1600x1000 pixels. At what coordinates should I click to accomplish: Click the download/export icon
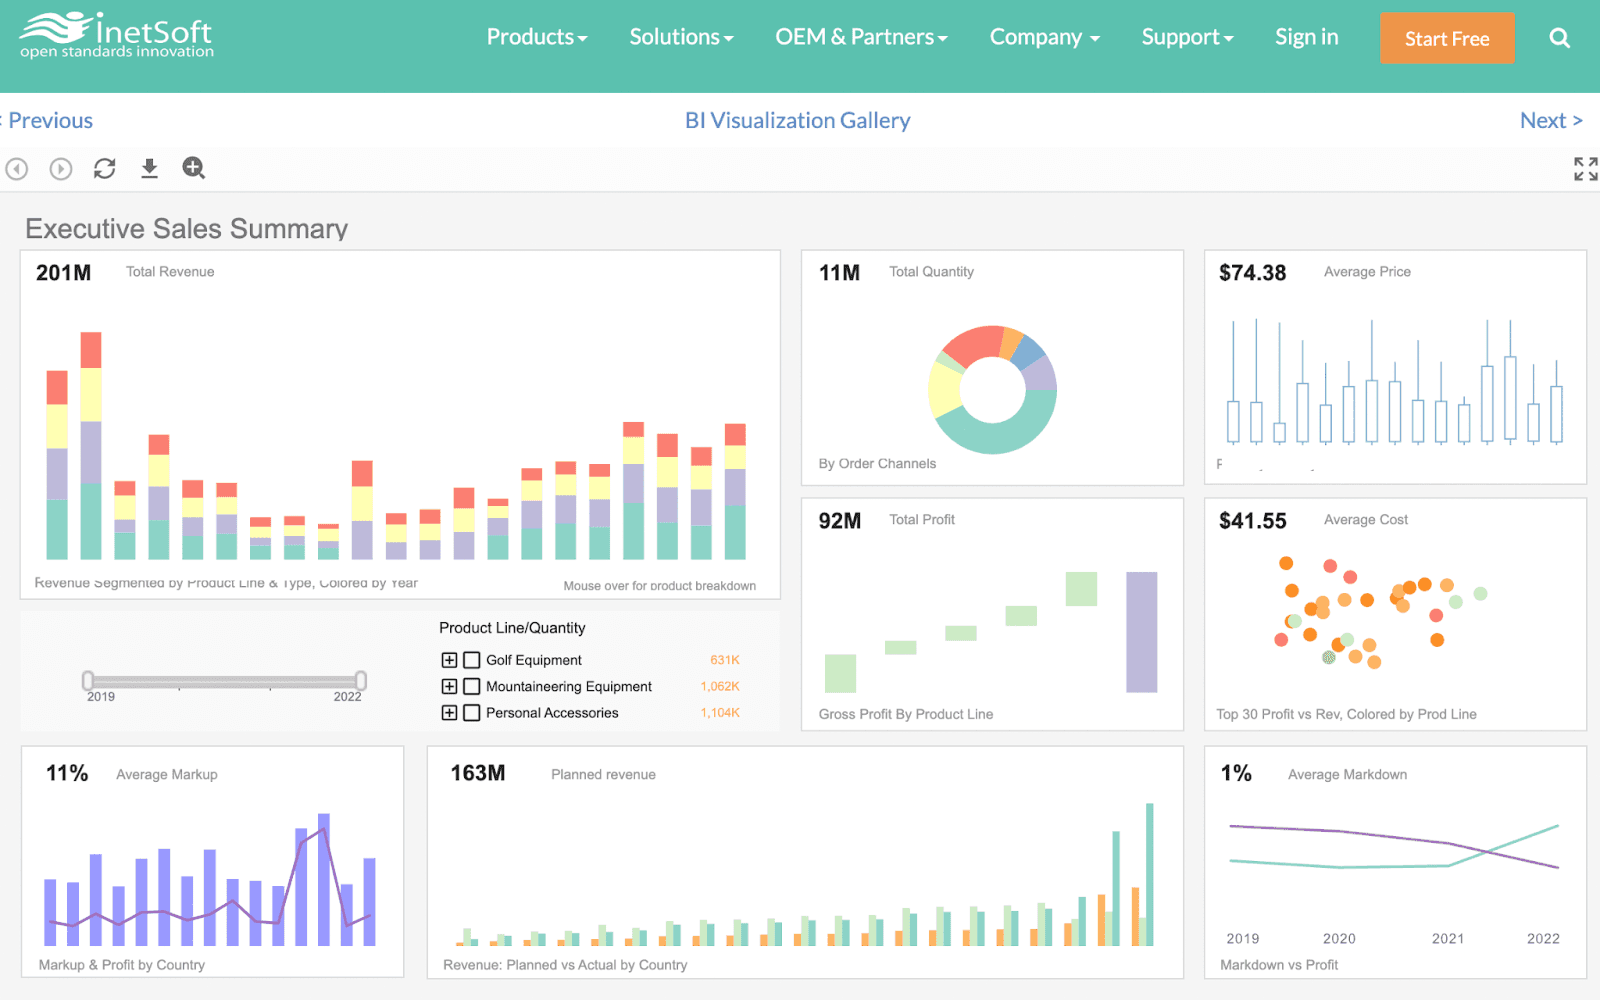[149, 168]
